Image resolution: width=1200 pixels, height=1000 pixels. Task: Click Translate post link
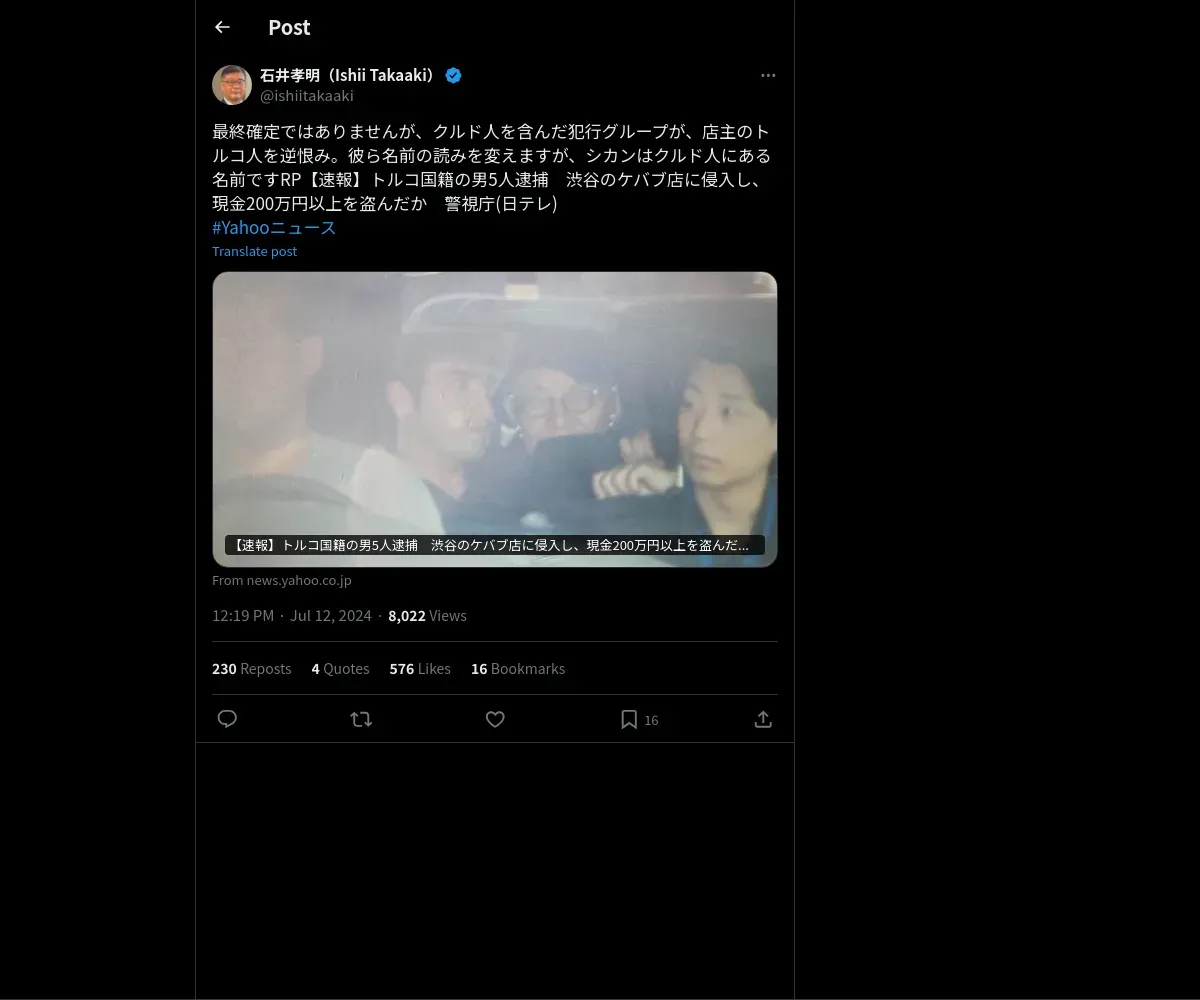tap(254, 251)
